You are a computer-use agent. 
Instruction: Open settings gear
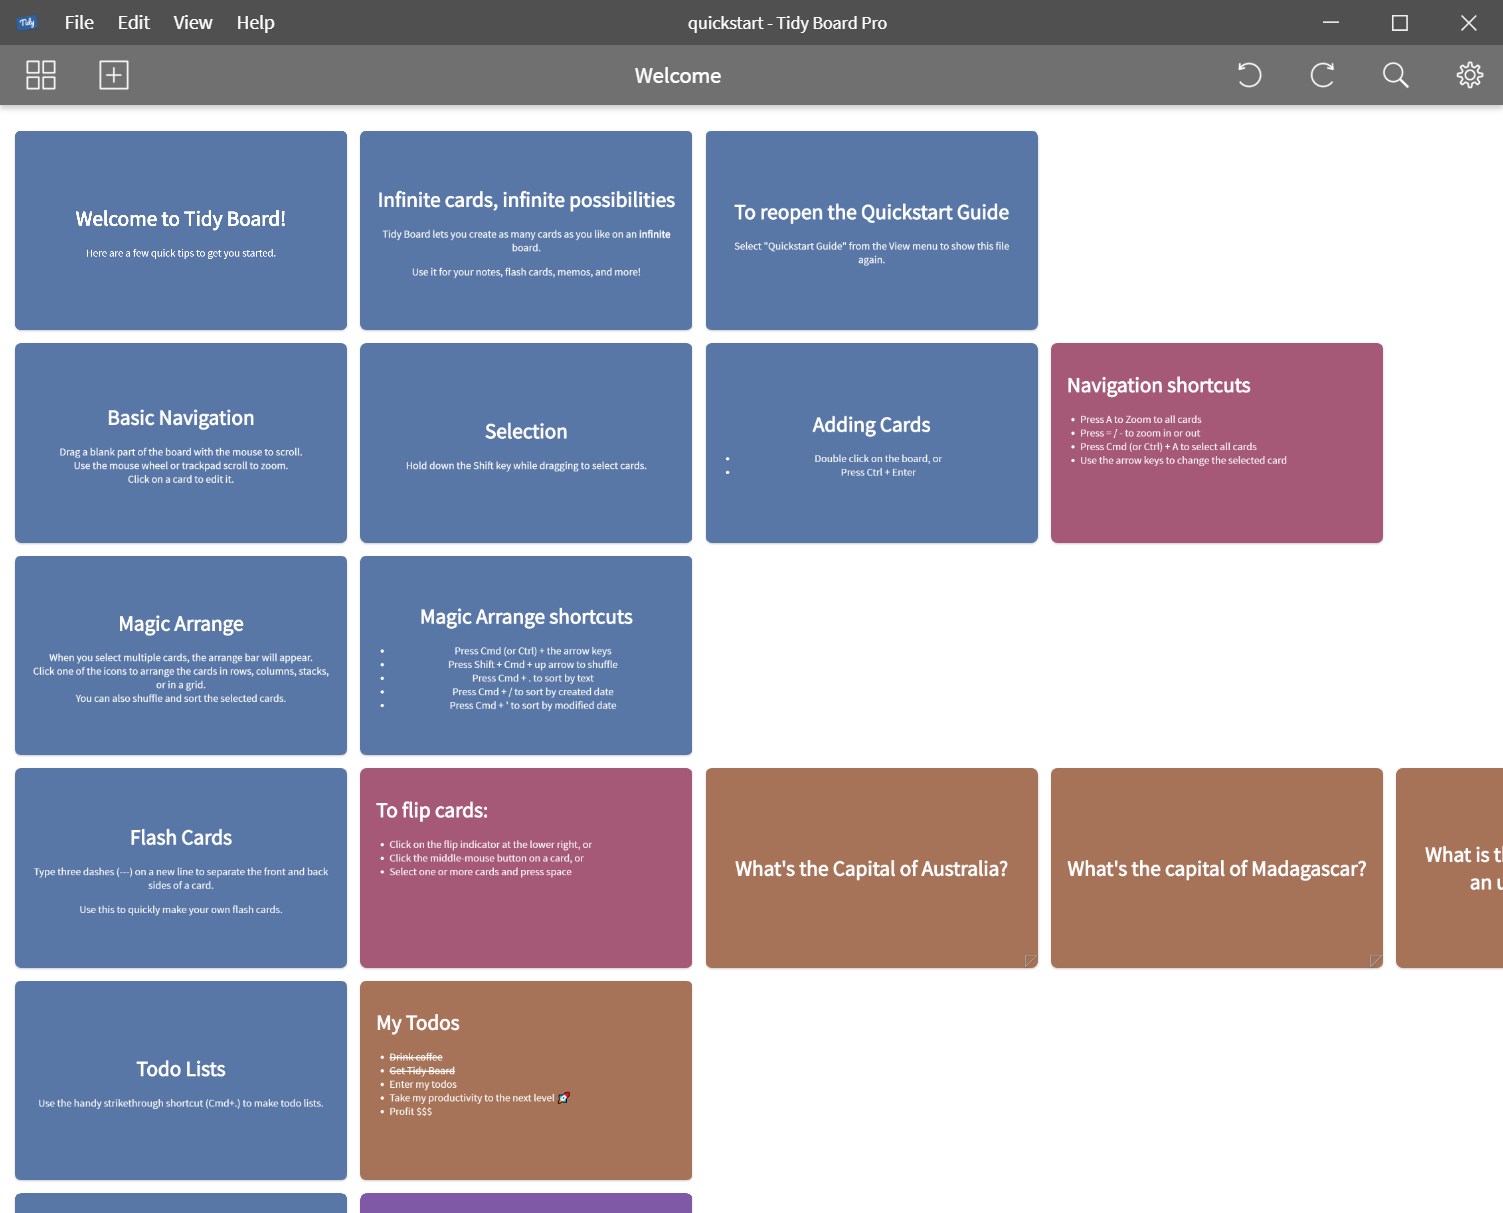tap(1469, 75)
